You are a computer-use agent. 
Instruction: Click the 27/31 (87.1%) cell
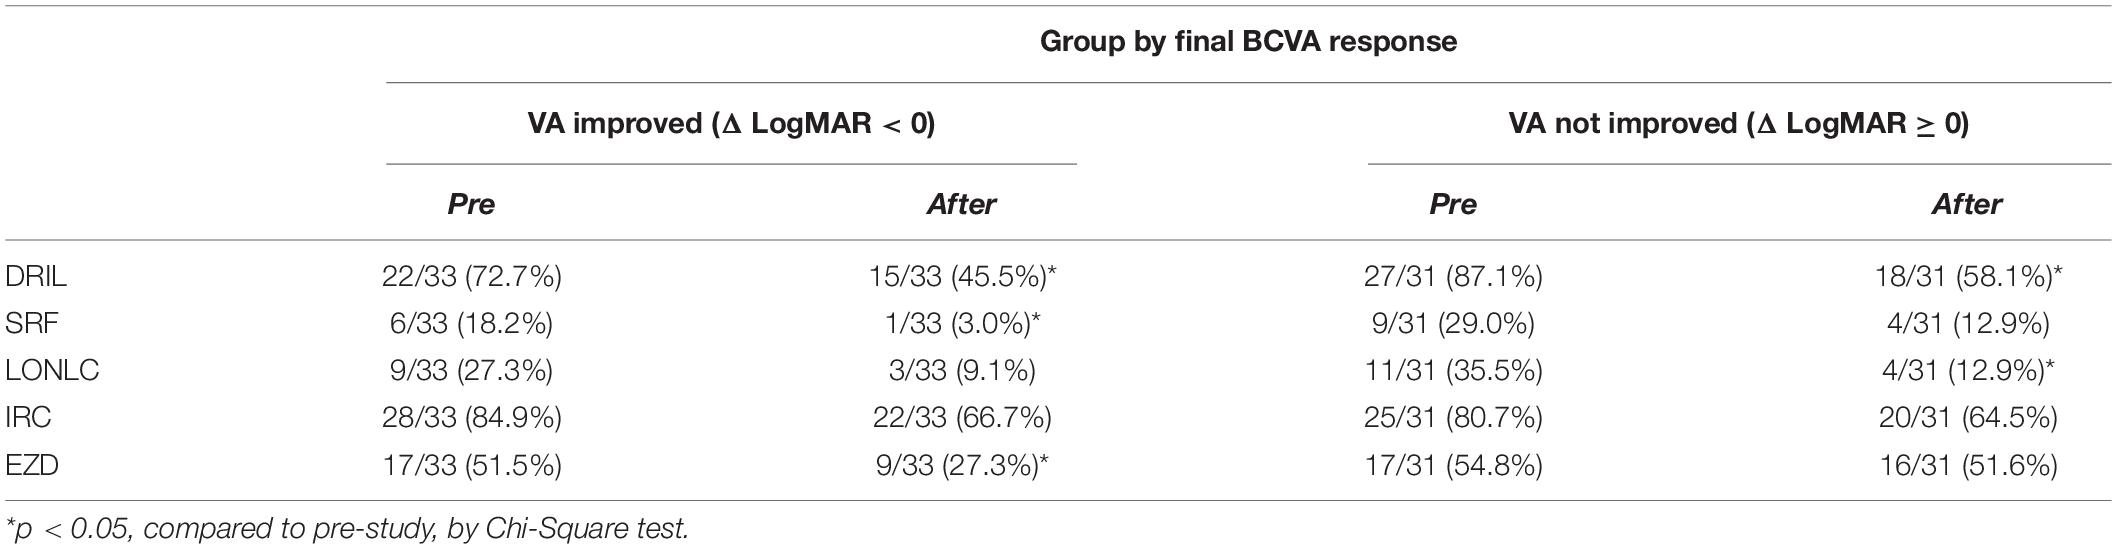pyautogui.click(x=1453, y=276)
